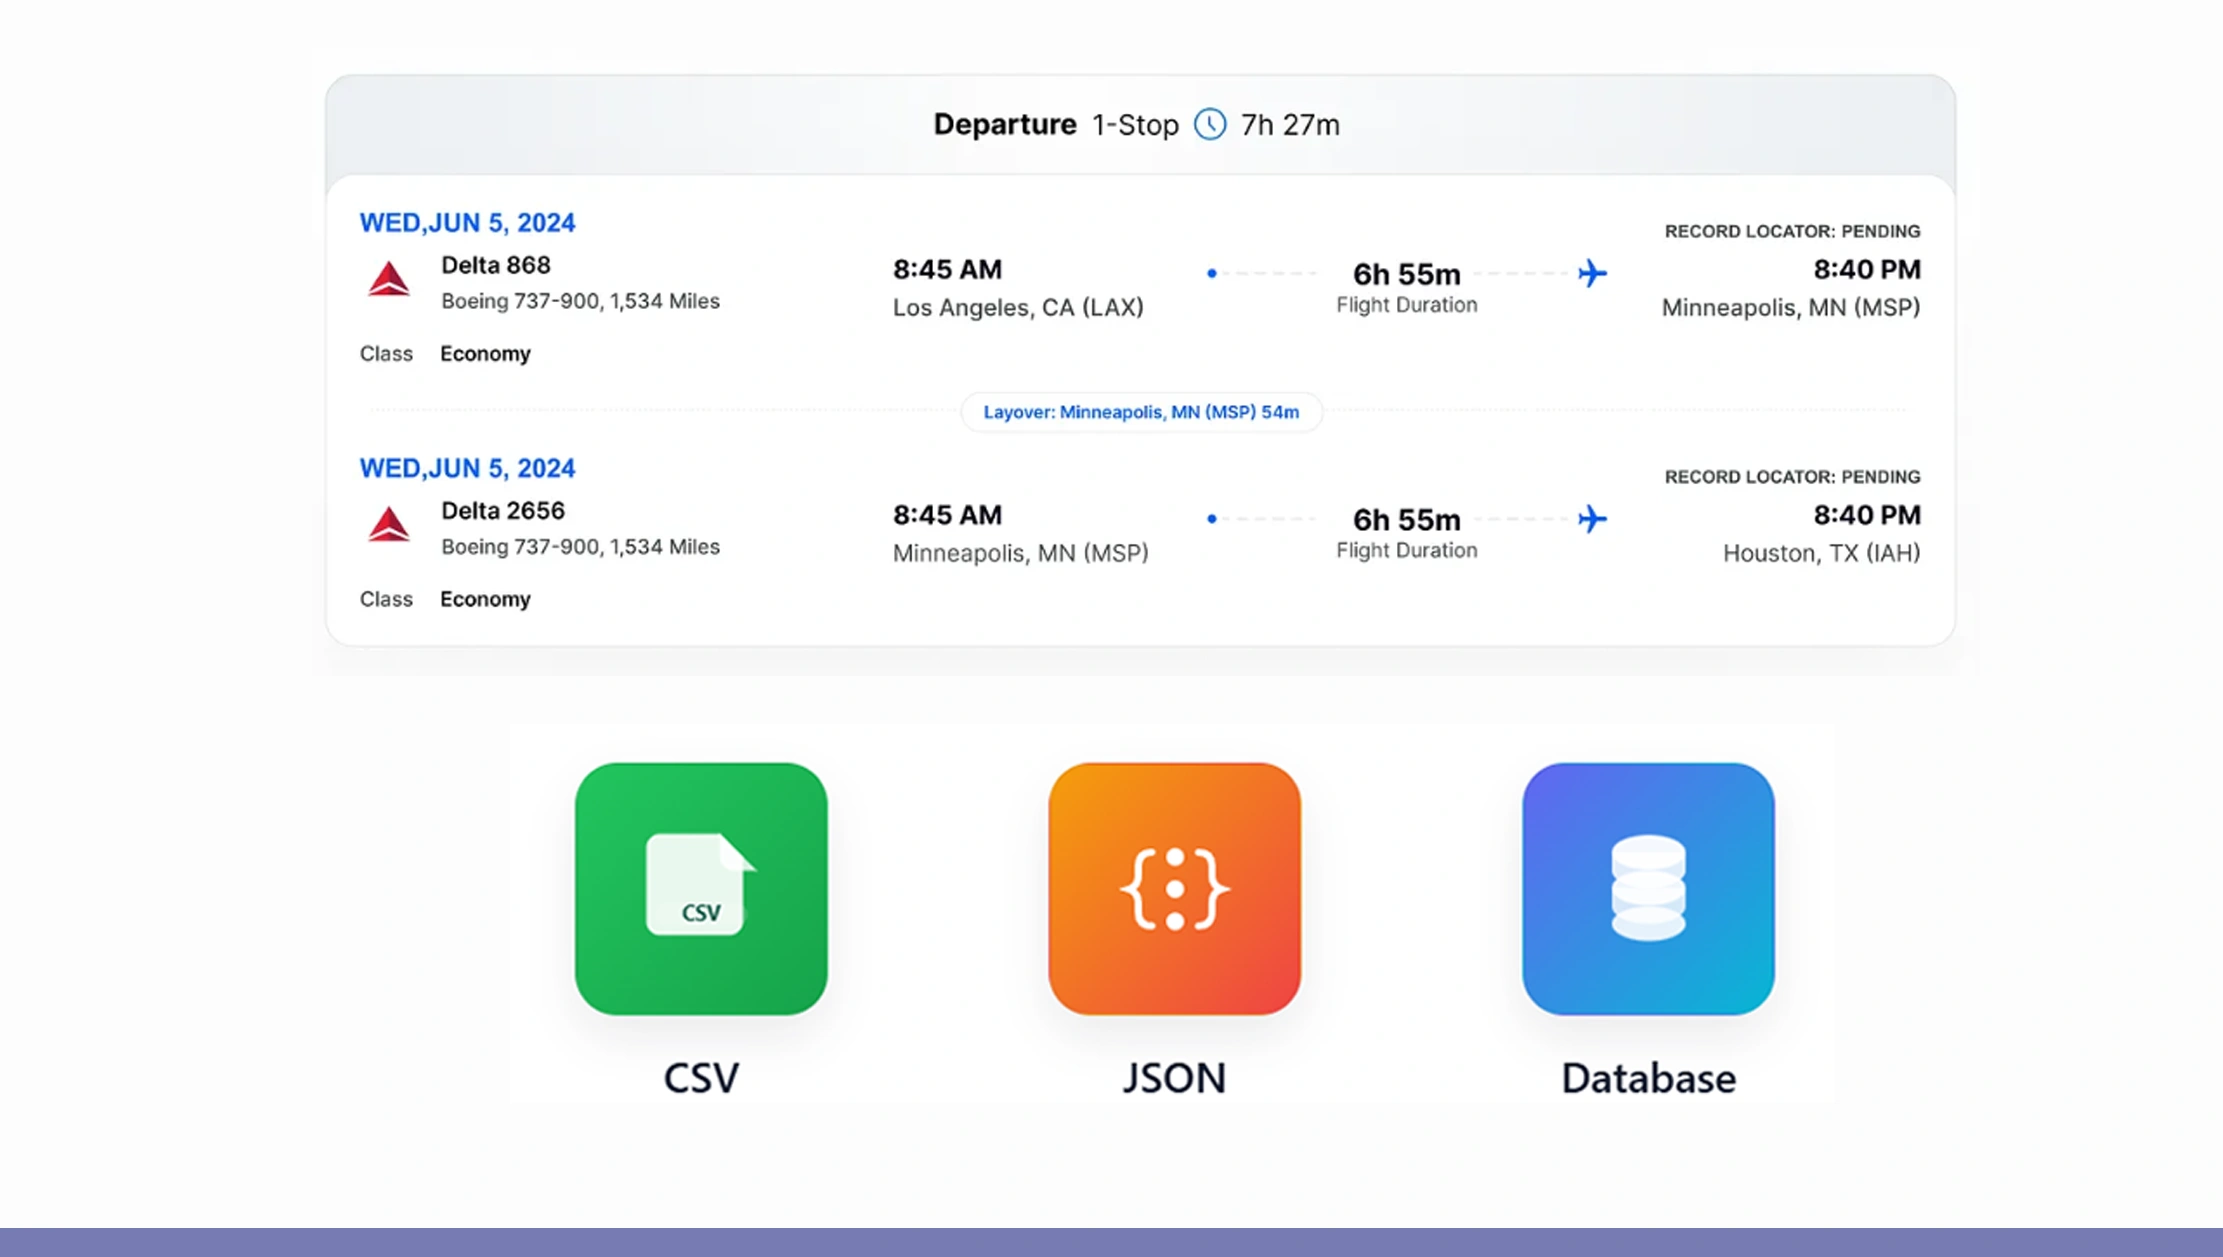The image size is (2223, 1257).
Task: Select the Layover Minneapolis 54m badge
Action: pos(1141,412)
